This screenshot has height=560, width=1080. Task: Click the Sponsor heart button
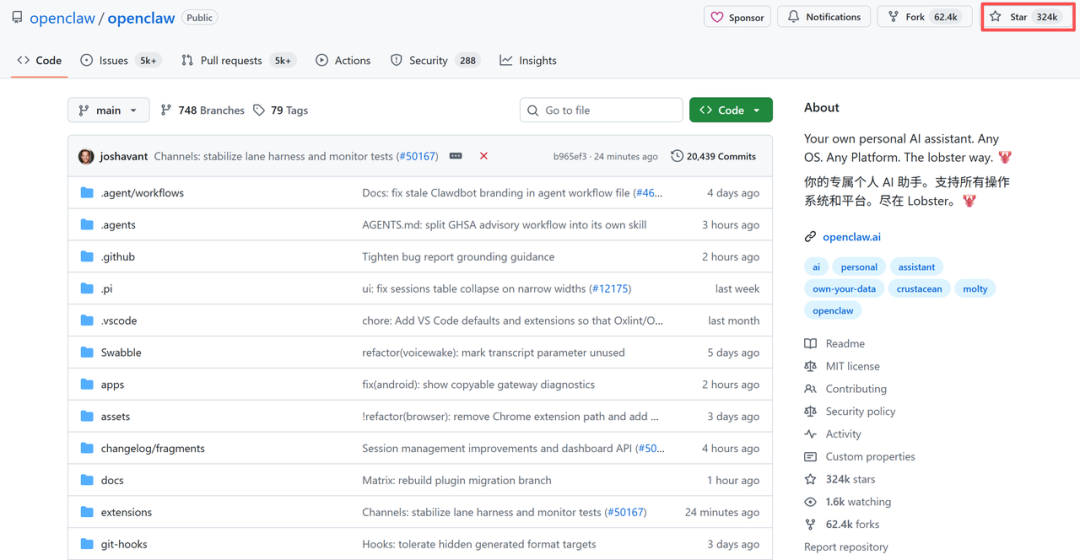coord(738,17)
